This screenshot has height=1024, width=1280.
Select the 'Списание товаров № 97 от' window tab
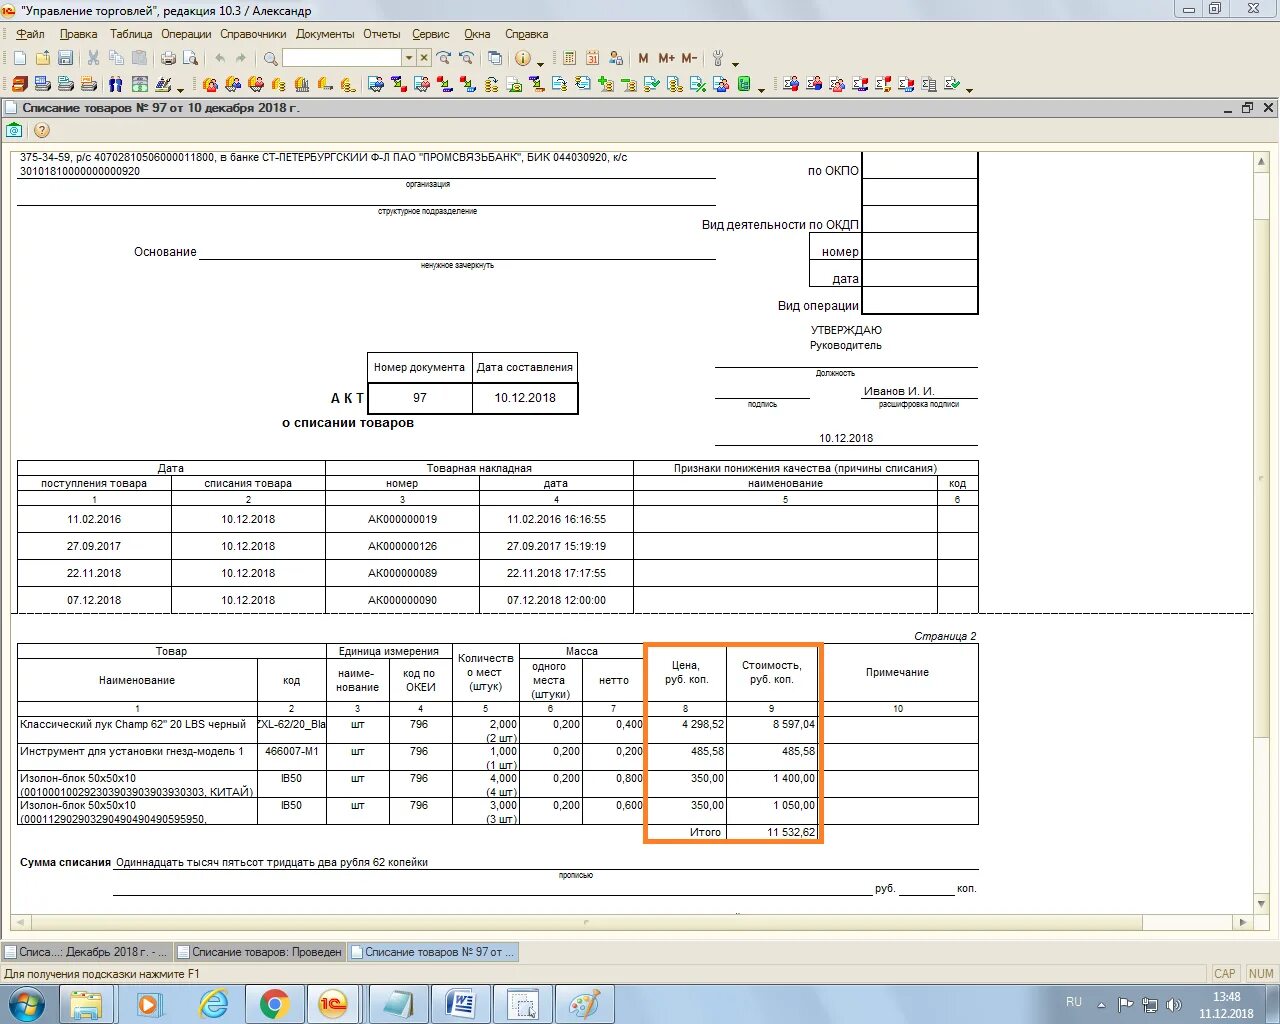[x=433, y=952]
